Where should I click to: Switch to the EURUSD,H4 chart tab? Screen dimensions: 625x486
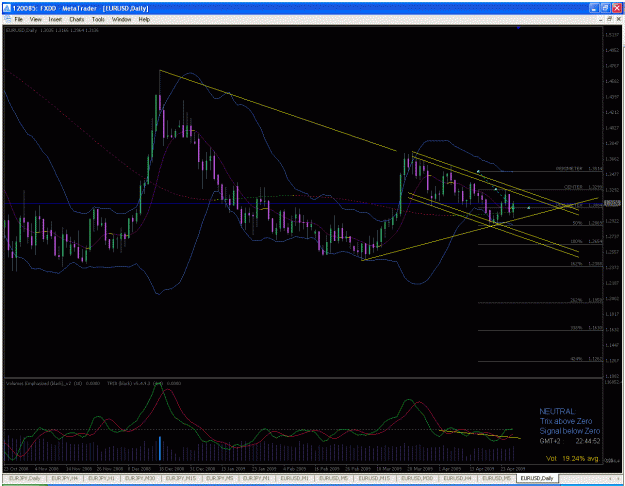click(x=457, y=478)
